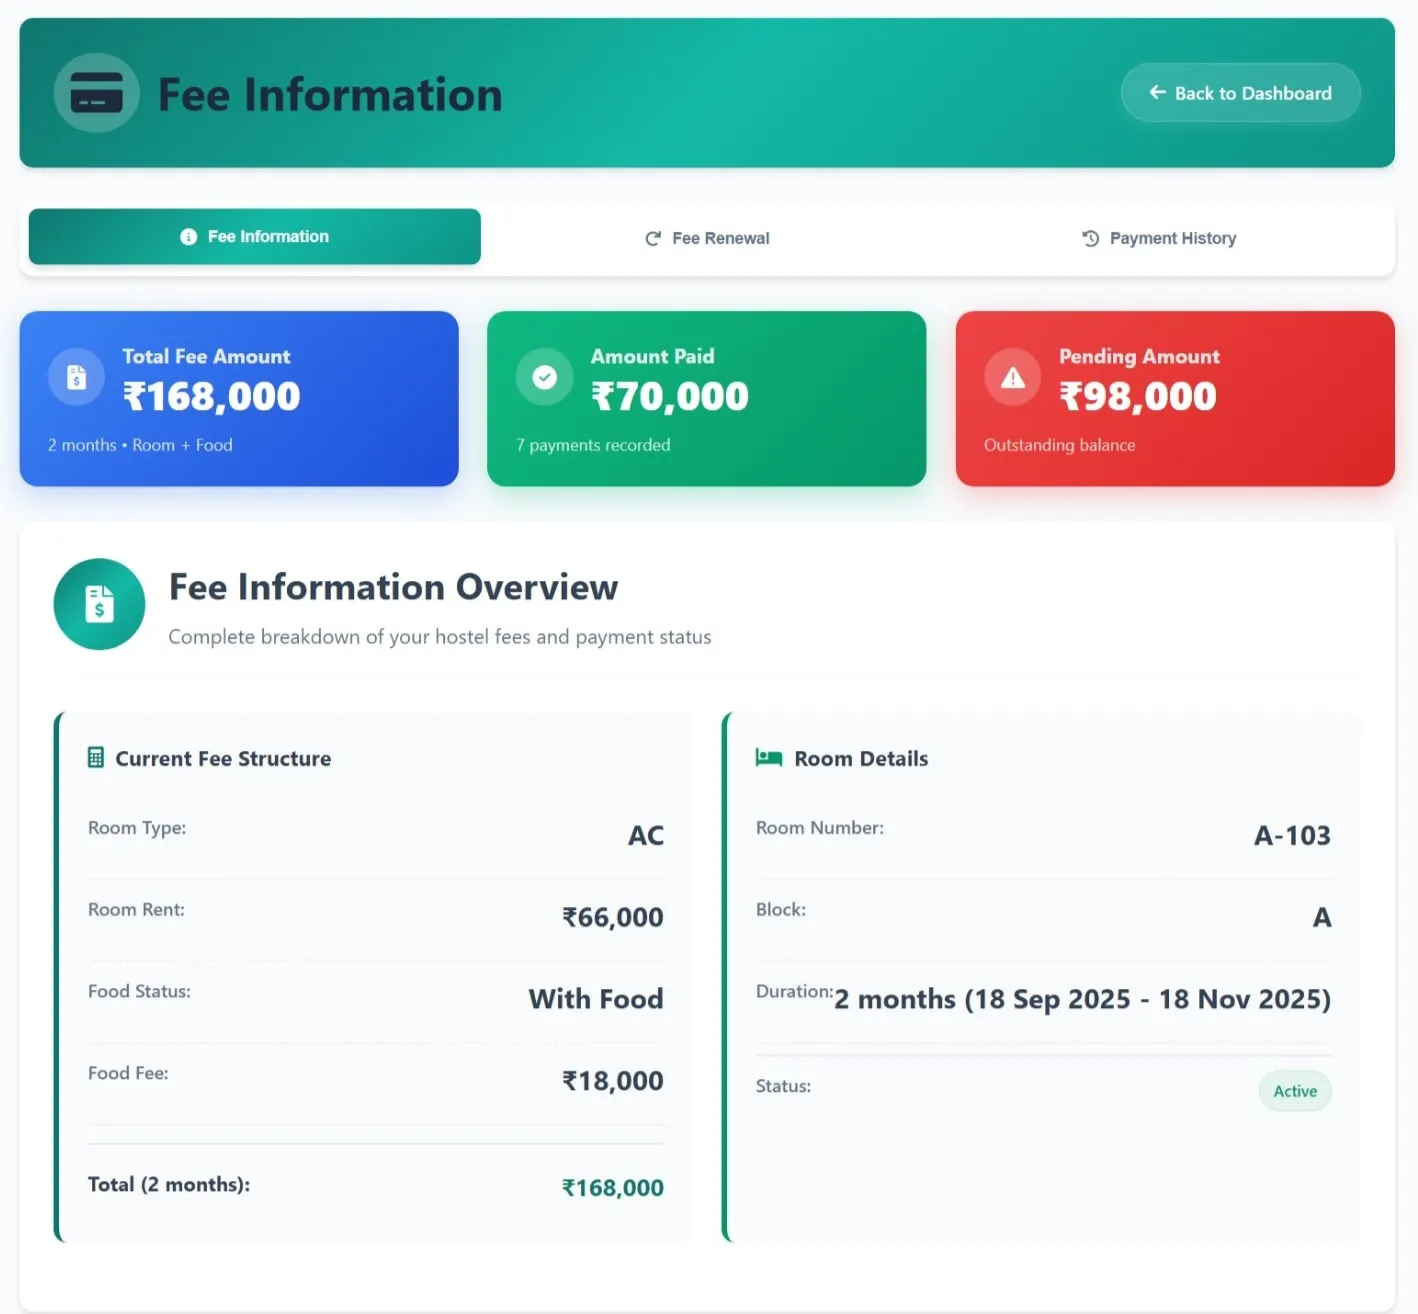Click the Total Fee Amount card
The image size is (1418, 1314).
click(x=238, y=399)
